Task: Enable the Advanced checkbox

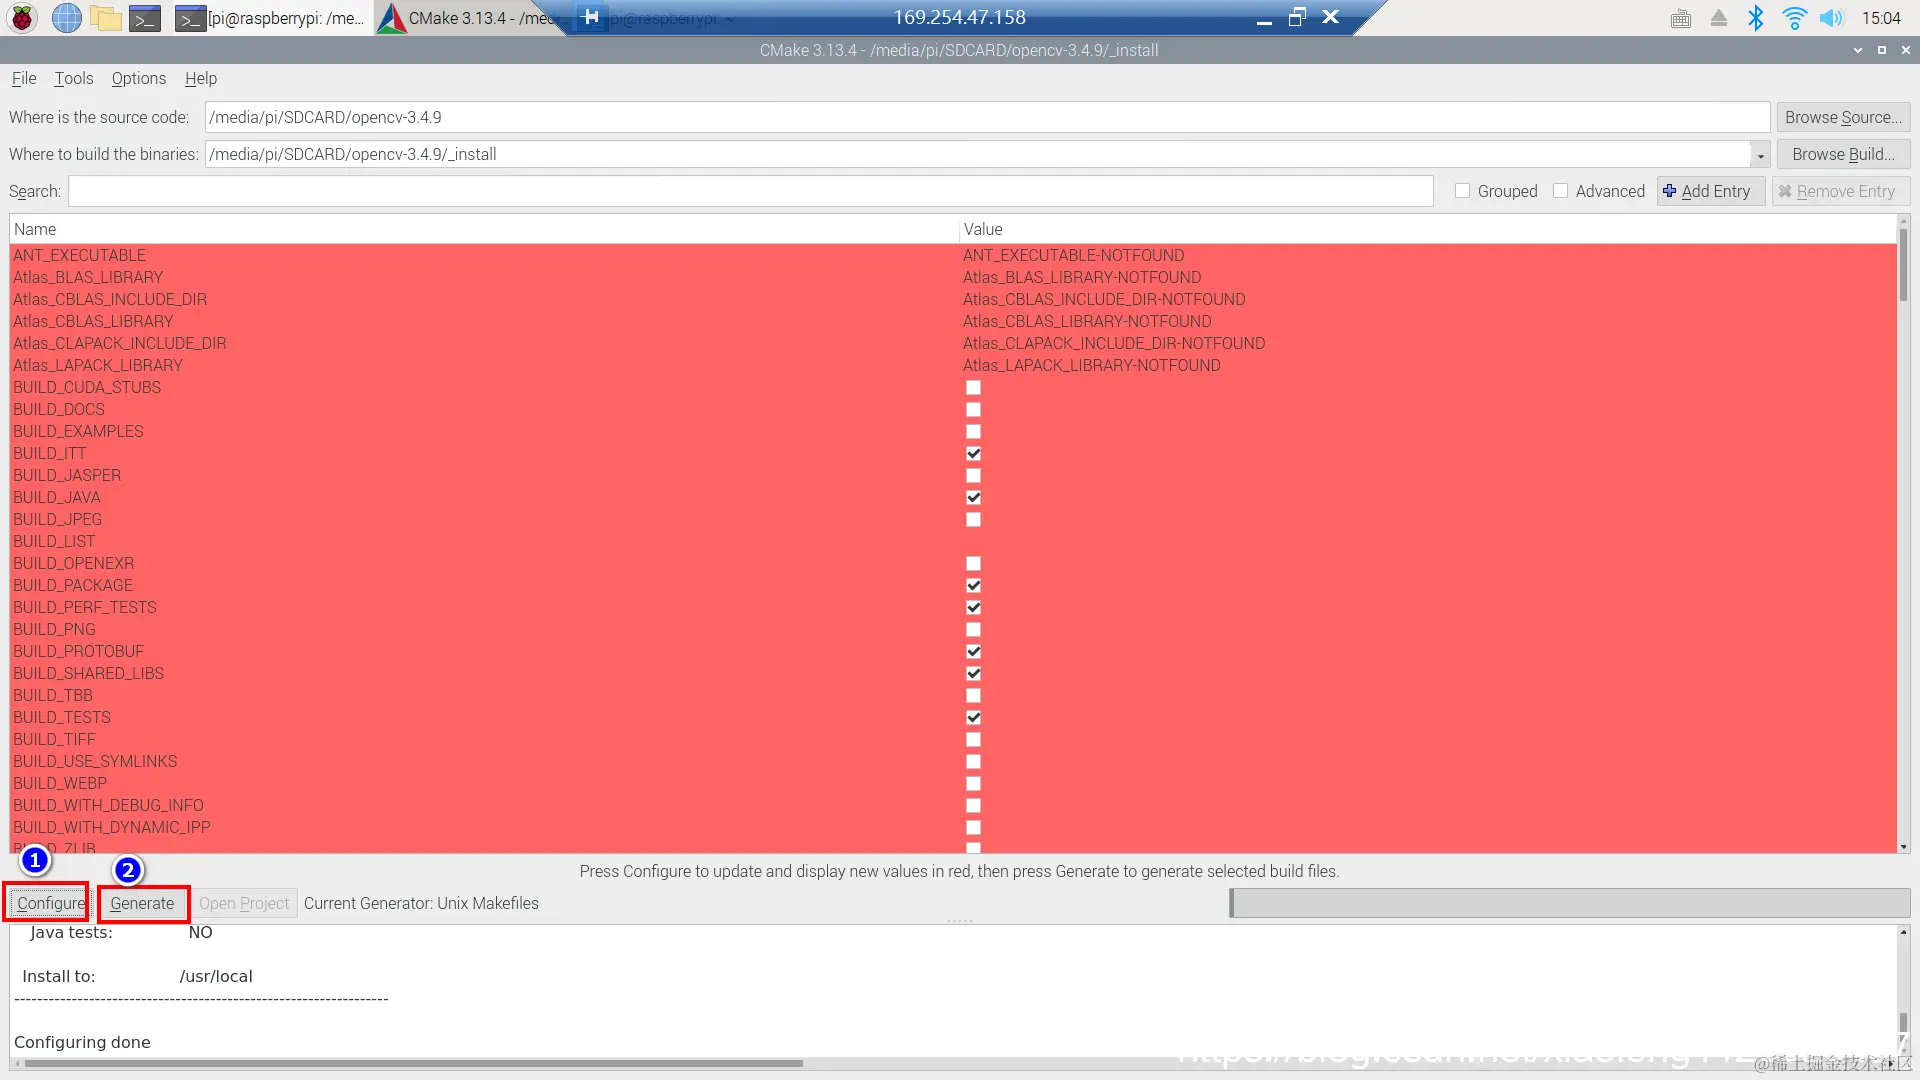Action: 1560,191
